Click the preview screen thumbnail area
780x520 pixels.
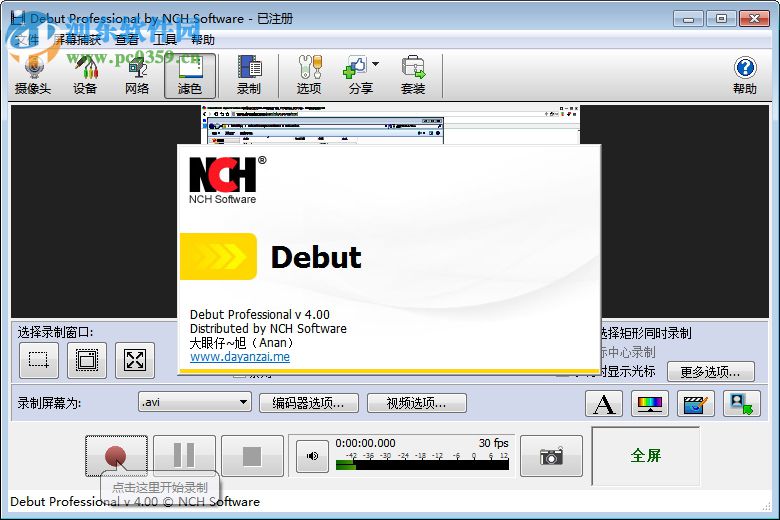point(390,125)
